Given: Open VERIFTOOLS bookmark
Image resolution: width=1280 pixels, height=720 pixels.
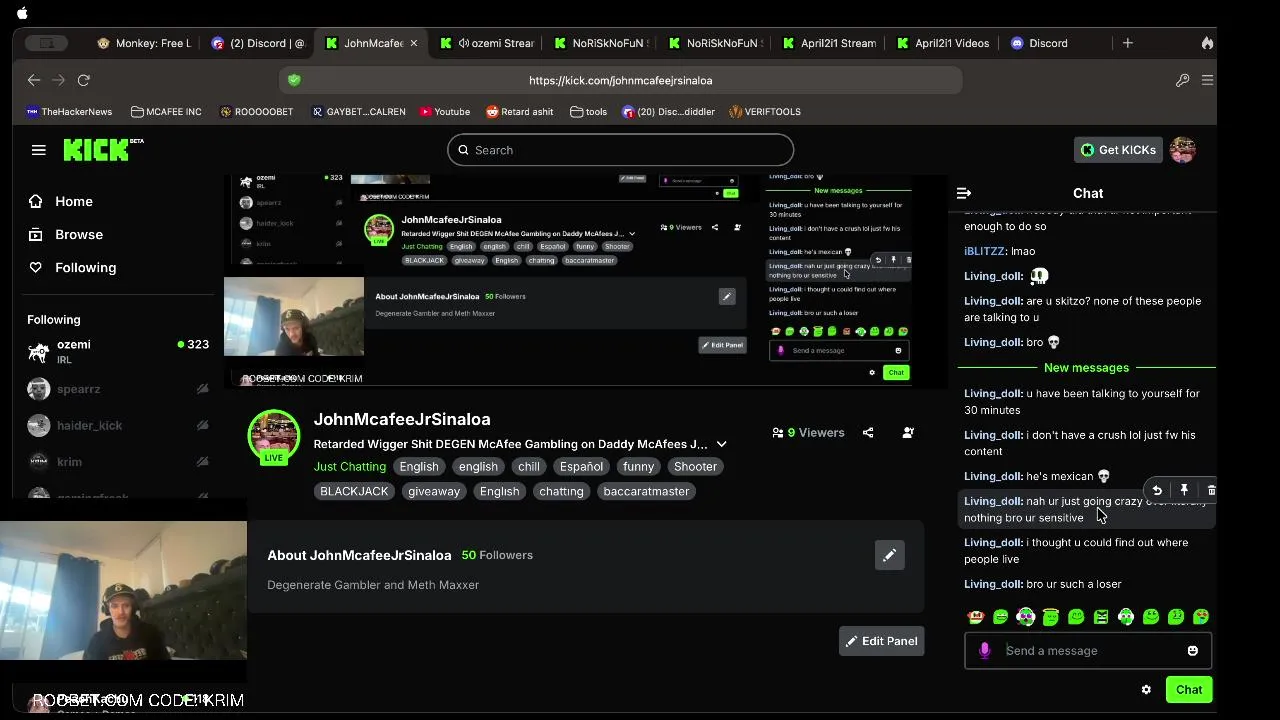Looking at the screenshot, I should (765, 112).
